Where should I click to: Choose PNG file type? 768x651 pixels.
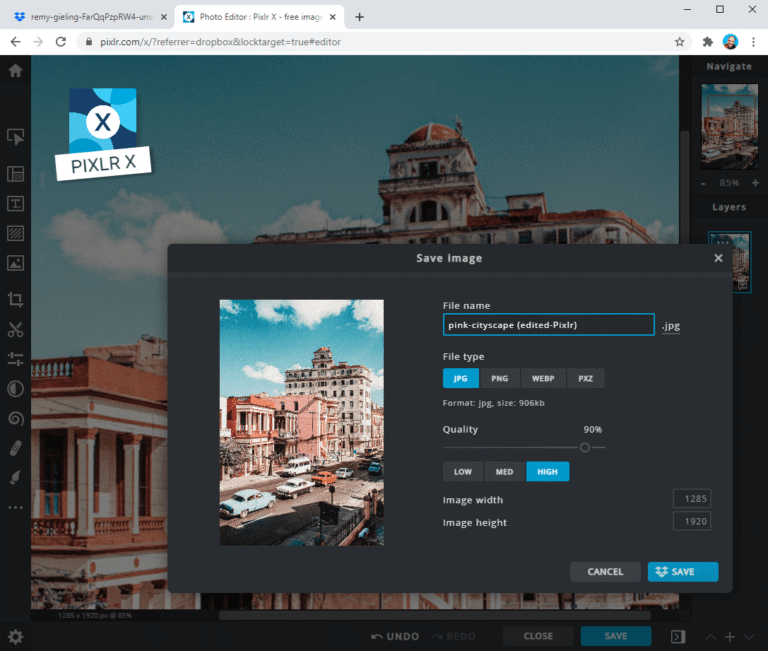click(x=500, y=379)
